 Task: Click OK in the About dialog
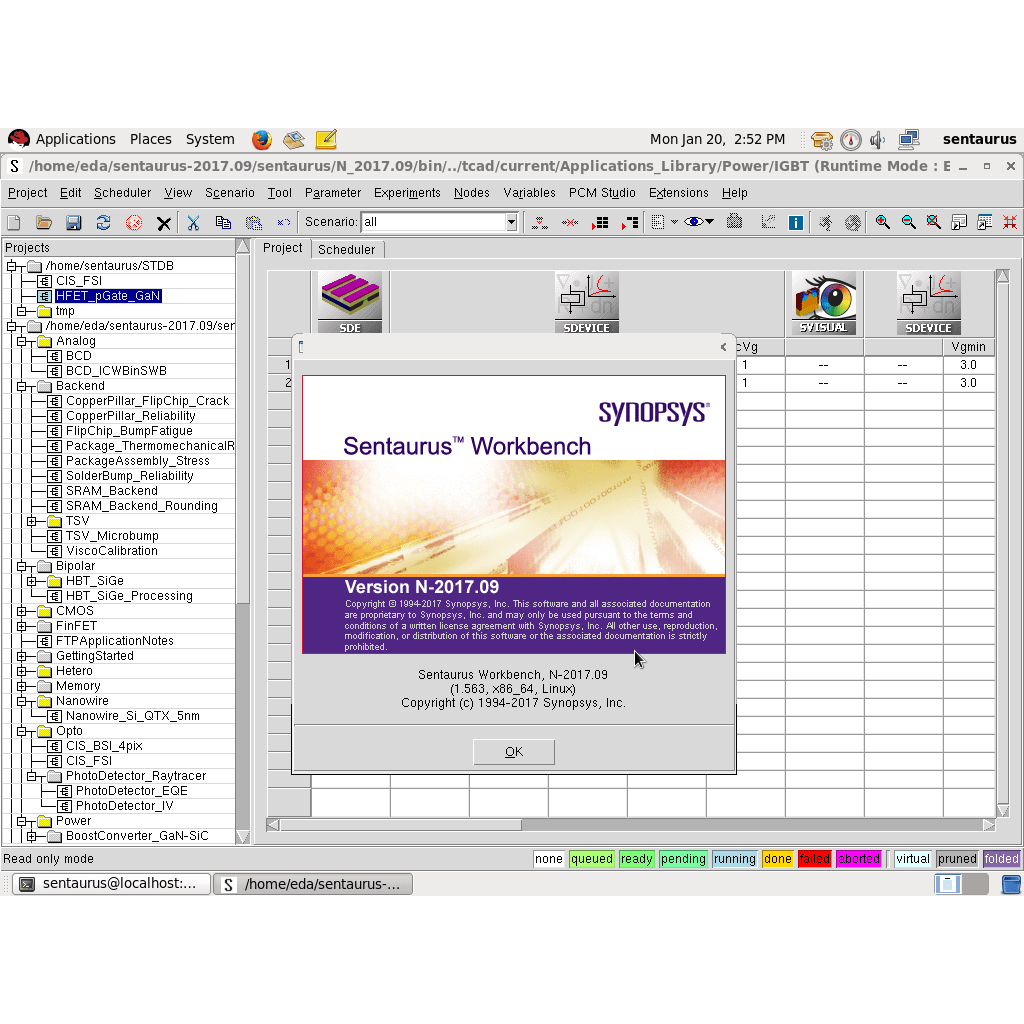point(514,752)
